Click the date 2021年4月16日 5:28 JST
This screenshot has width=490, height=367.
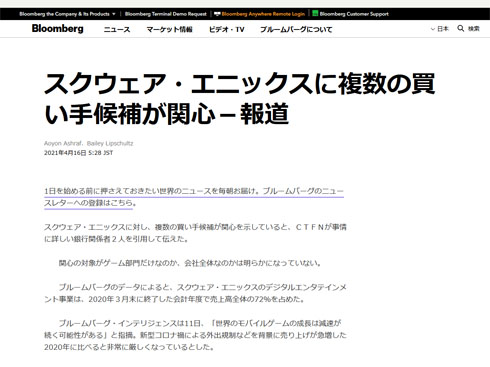tap(78, 153)
